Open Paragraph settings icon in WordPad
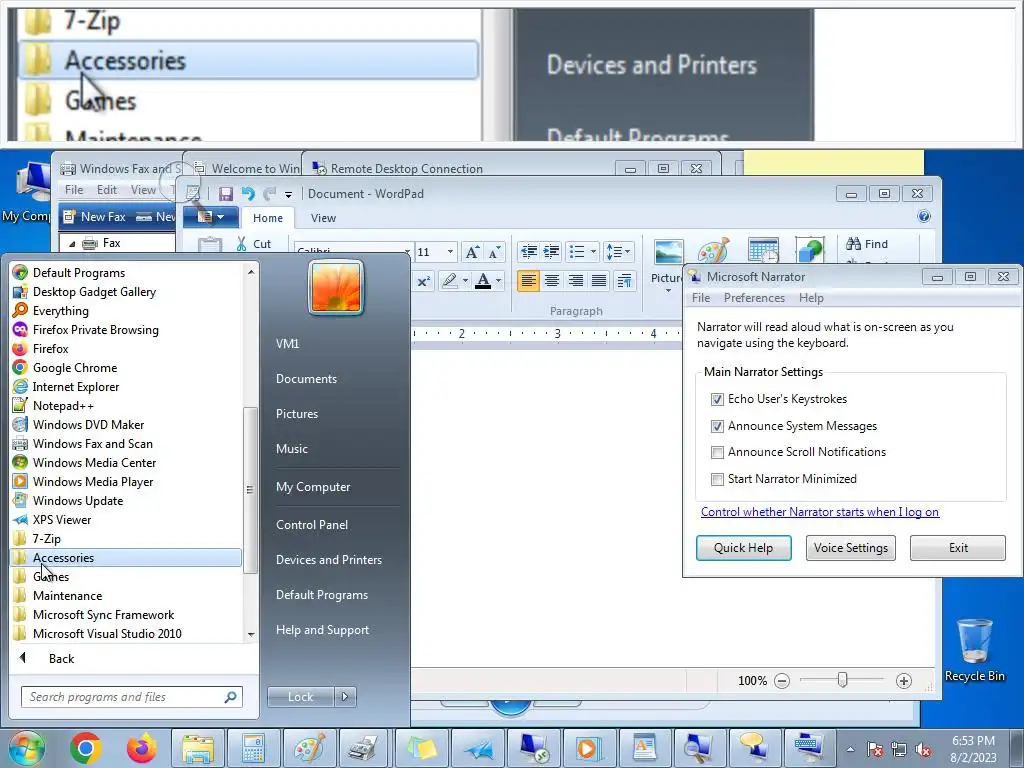This screenshot has width=1024, height=768. [x=624, y=281]
